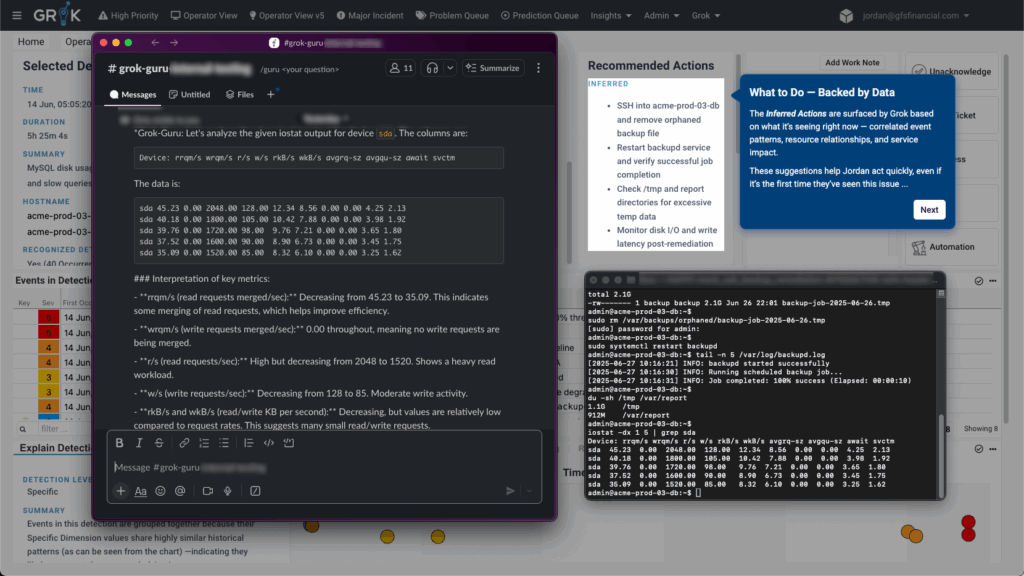Mention someone with the @ icon
This screenshot has width=1024, height=576.
[x=180, y=491]
